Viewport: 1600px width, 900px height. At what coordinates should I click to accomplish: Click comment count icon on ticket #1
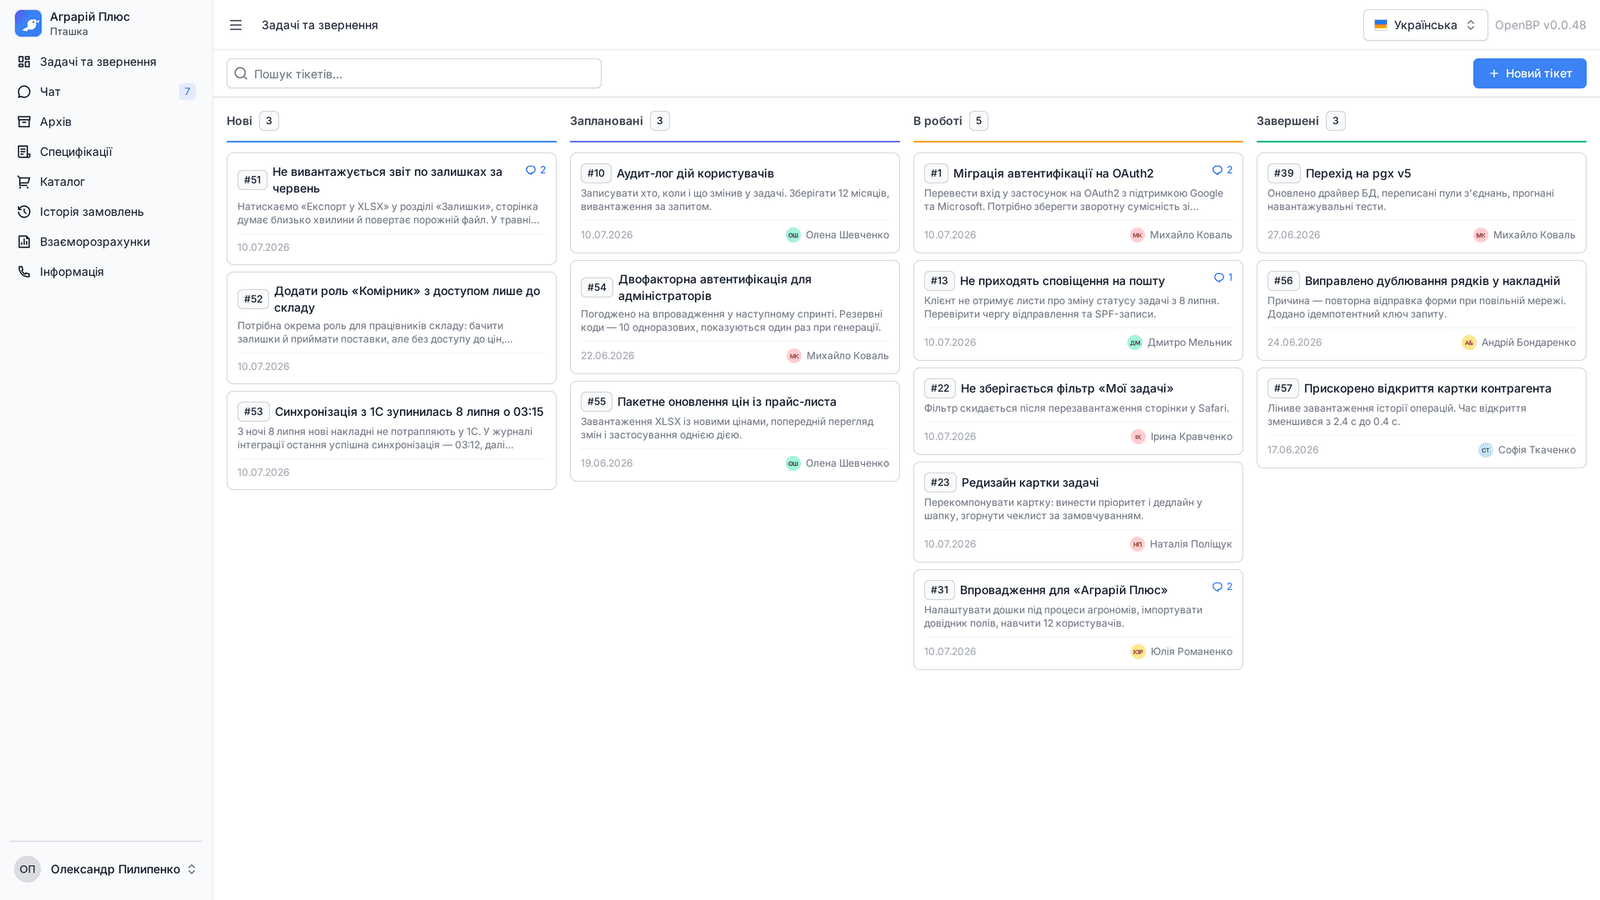click(x=1217, y=170)
